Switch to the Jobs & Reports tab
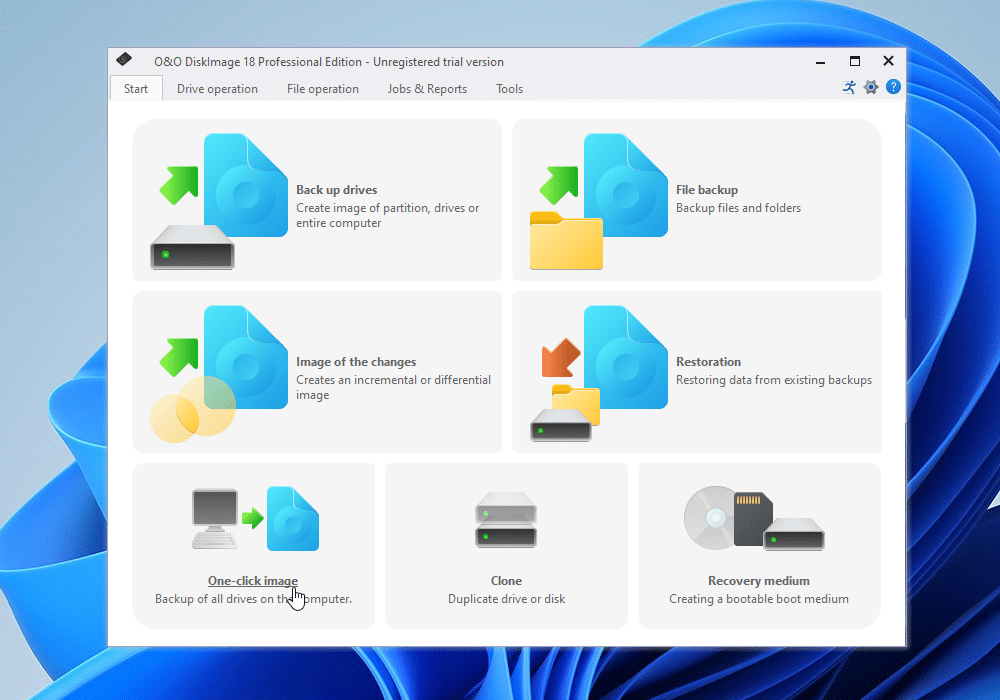The image size is (1000, 700). (426, 89)
